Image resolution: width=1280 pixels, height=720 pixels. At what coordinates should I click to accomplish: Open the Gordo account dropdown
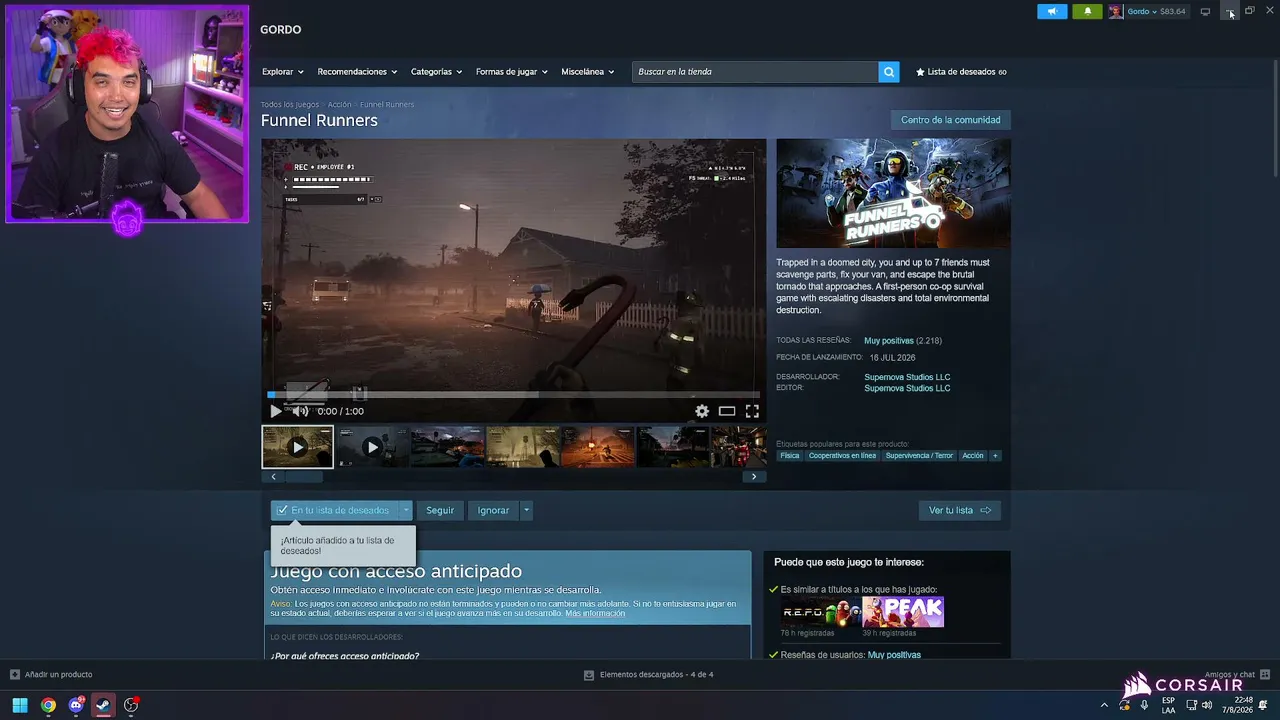[x=1142, y=11]
